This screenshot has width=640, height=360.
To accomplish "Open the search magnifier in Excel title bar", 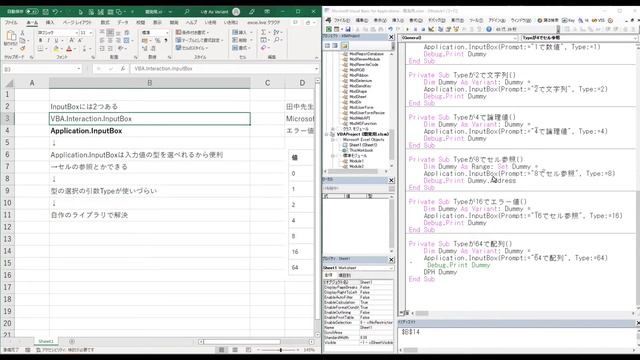I will click(x=187, y=11).
